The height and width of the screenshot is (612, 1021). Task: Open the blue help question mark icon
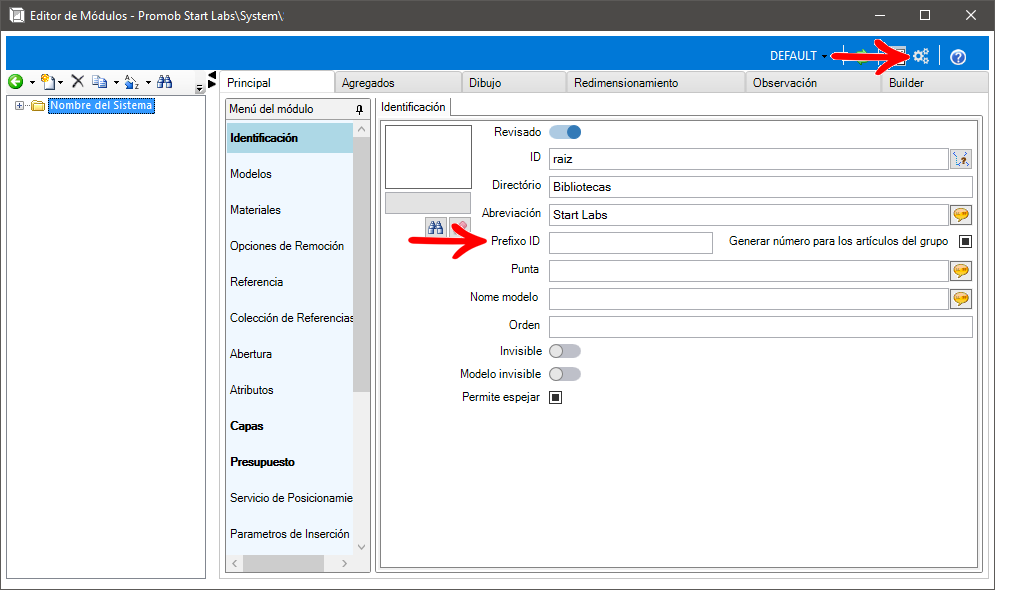[957, 57]
